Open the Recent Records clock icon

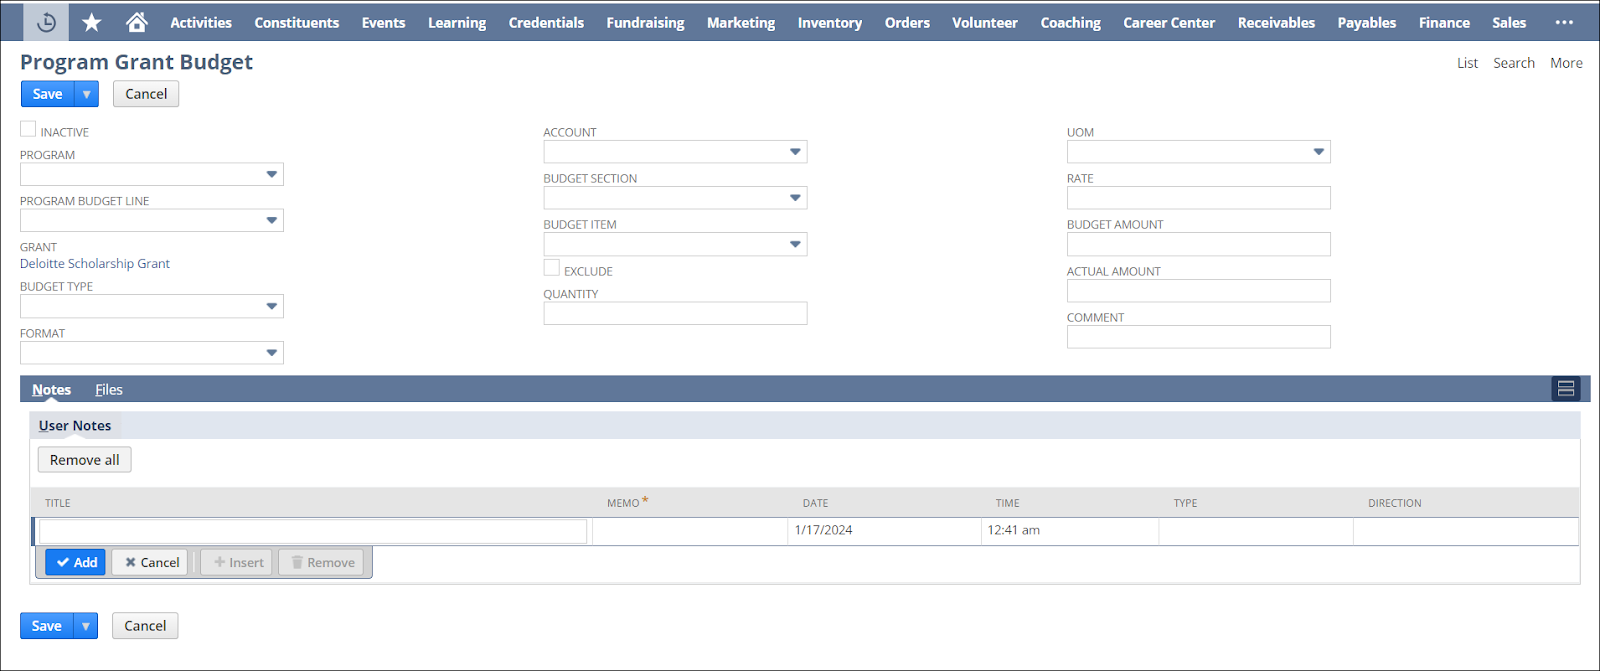tap(46, 22)
